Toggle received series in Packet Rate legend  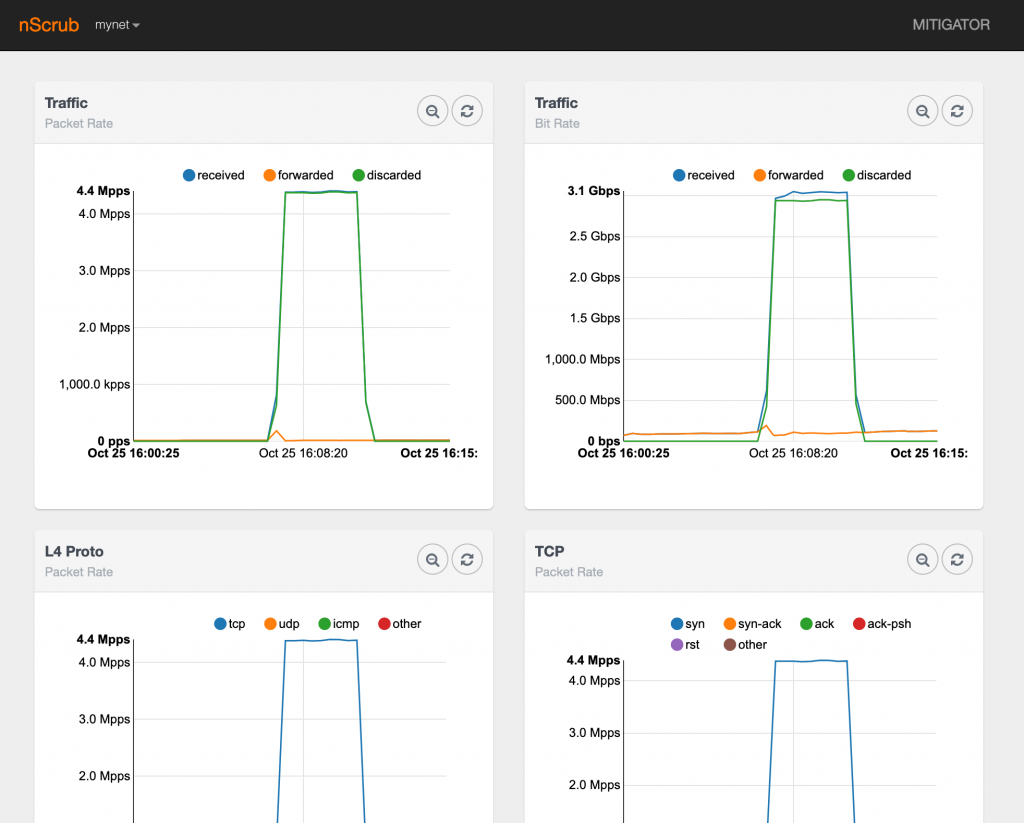pos(214,175)
